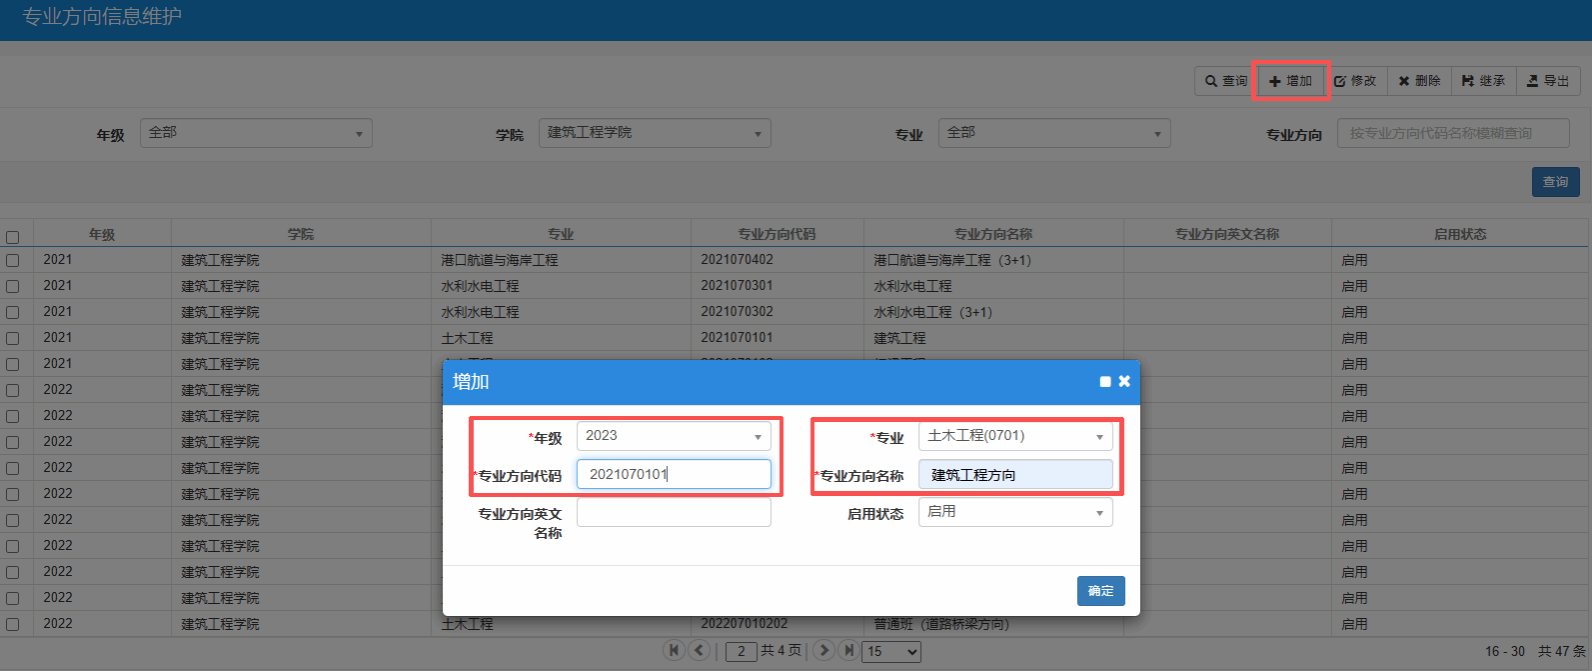
Task: Open the 年级 dropdown in the dialog
Action: pyautogui.click(x=673, y=436)
